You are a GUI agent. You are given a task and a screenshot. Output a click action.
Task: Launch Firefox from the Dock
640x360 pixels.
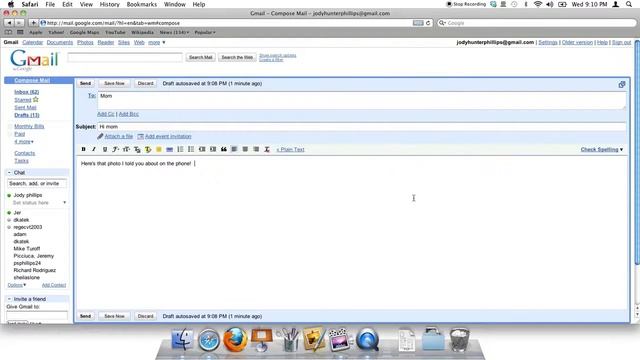(235, 339)
